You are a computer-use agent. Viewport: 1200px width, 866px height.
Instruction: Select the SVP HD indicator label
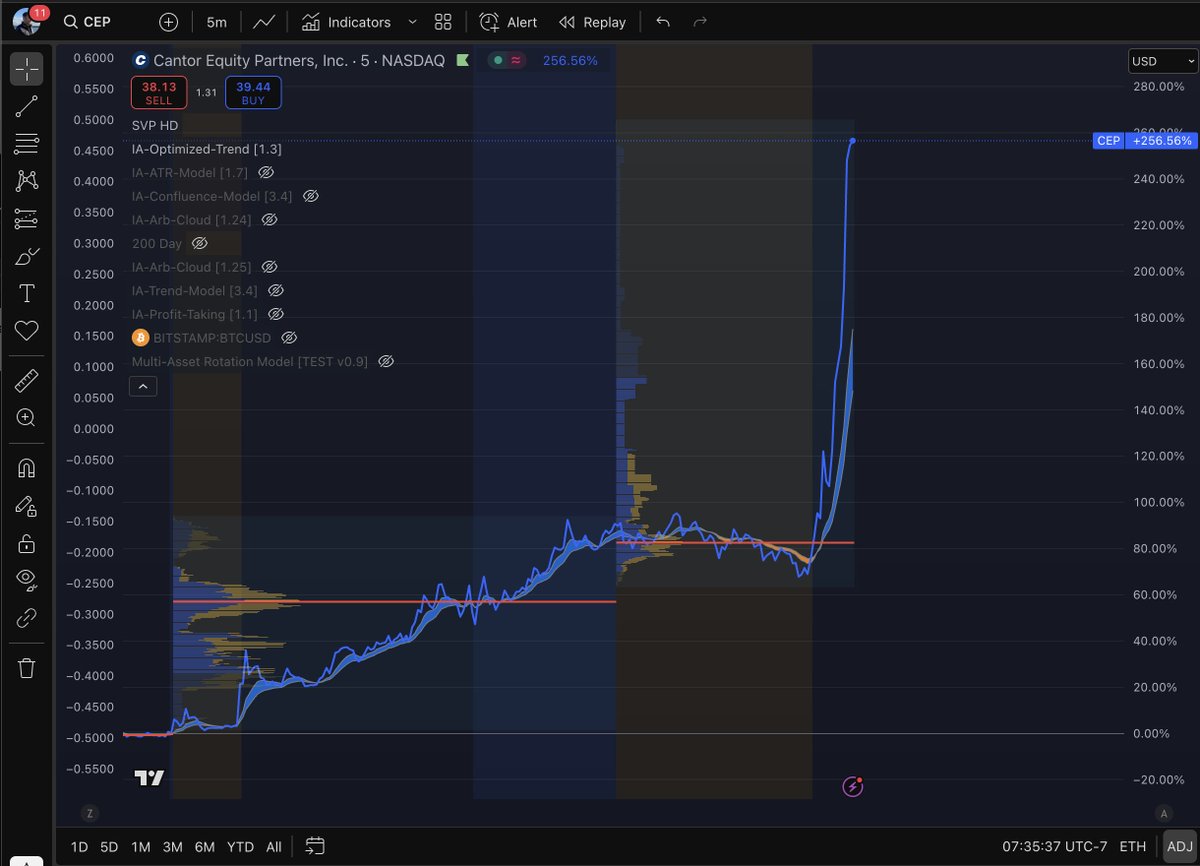click(x=155, y=126)
